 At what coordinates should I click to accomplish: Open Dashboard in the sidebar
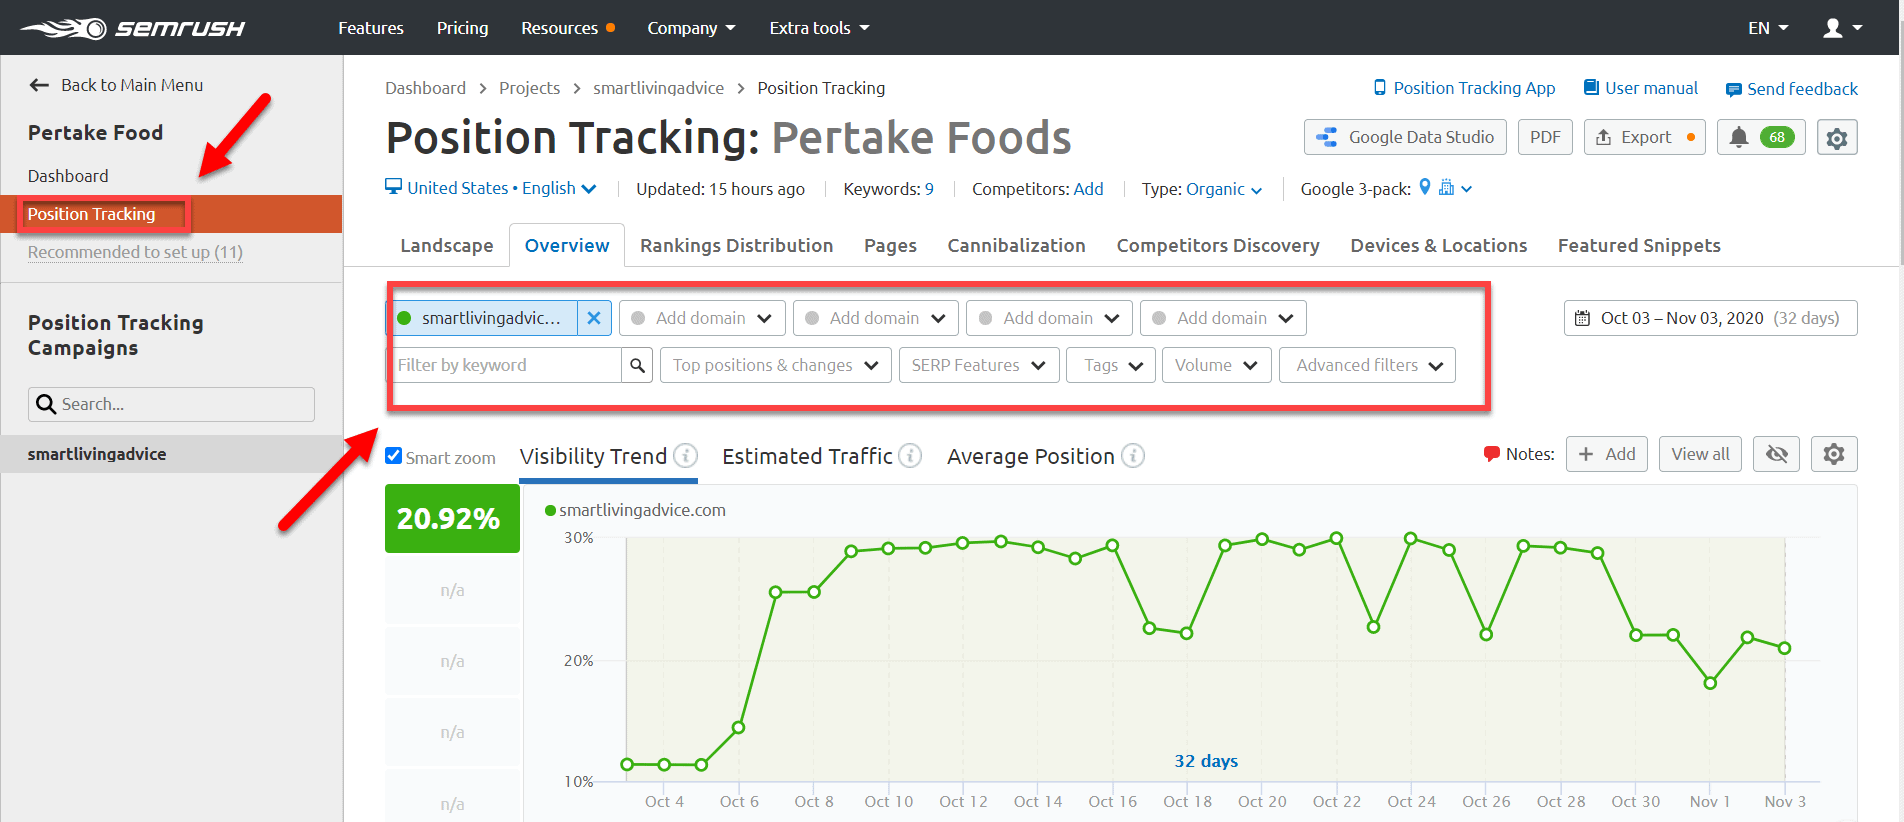[68, 176]
